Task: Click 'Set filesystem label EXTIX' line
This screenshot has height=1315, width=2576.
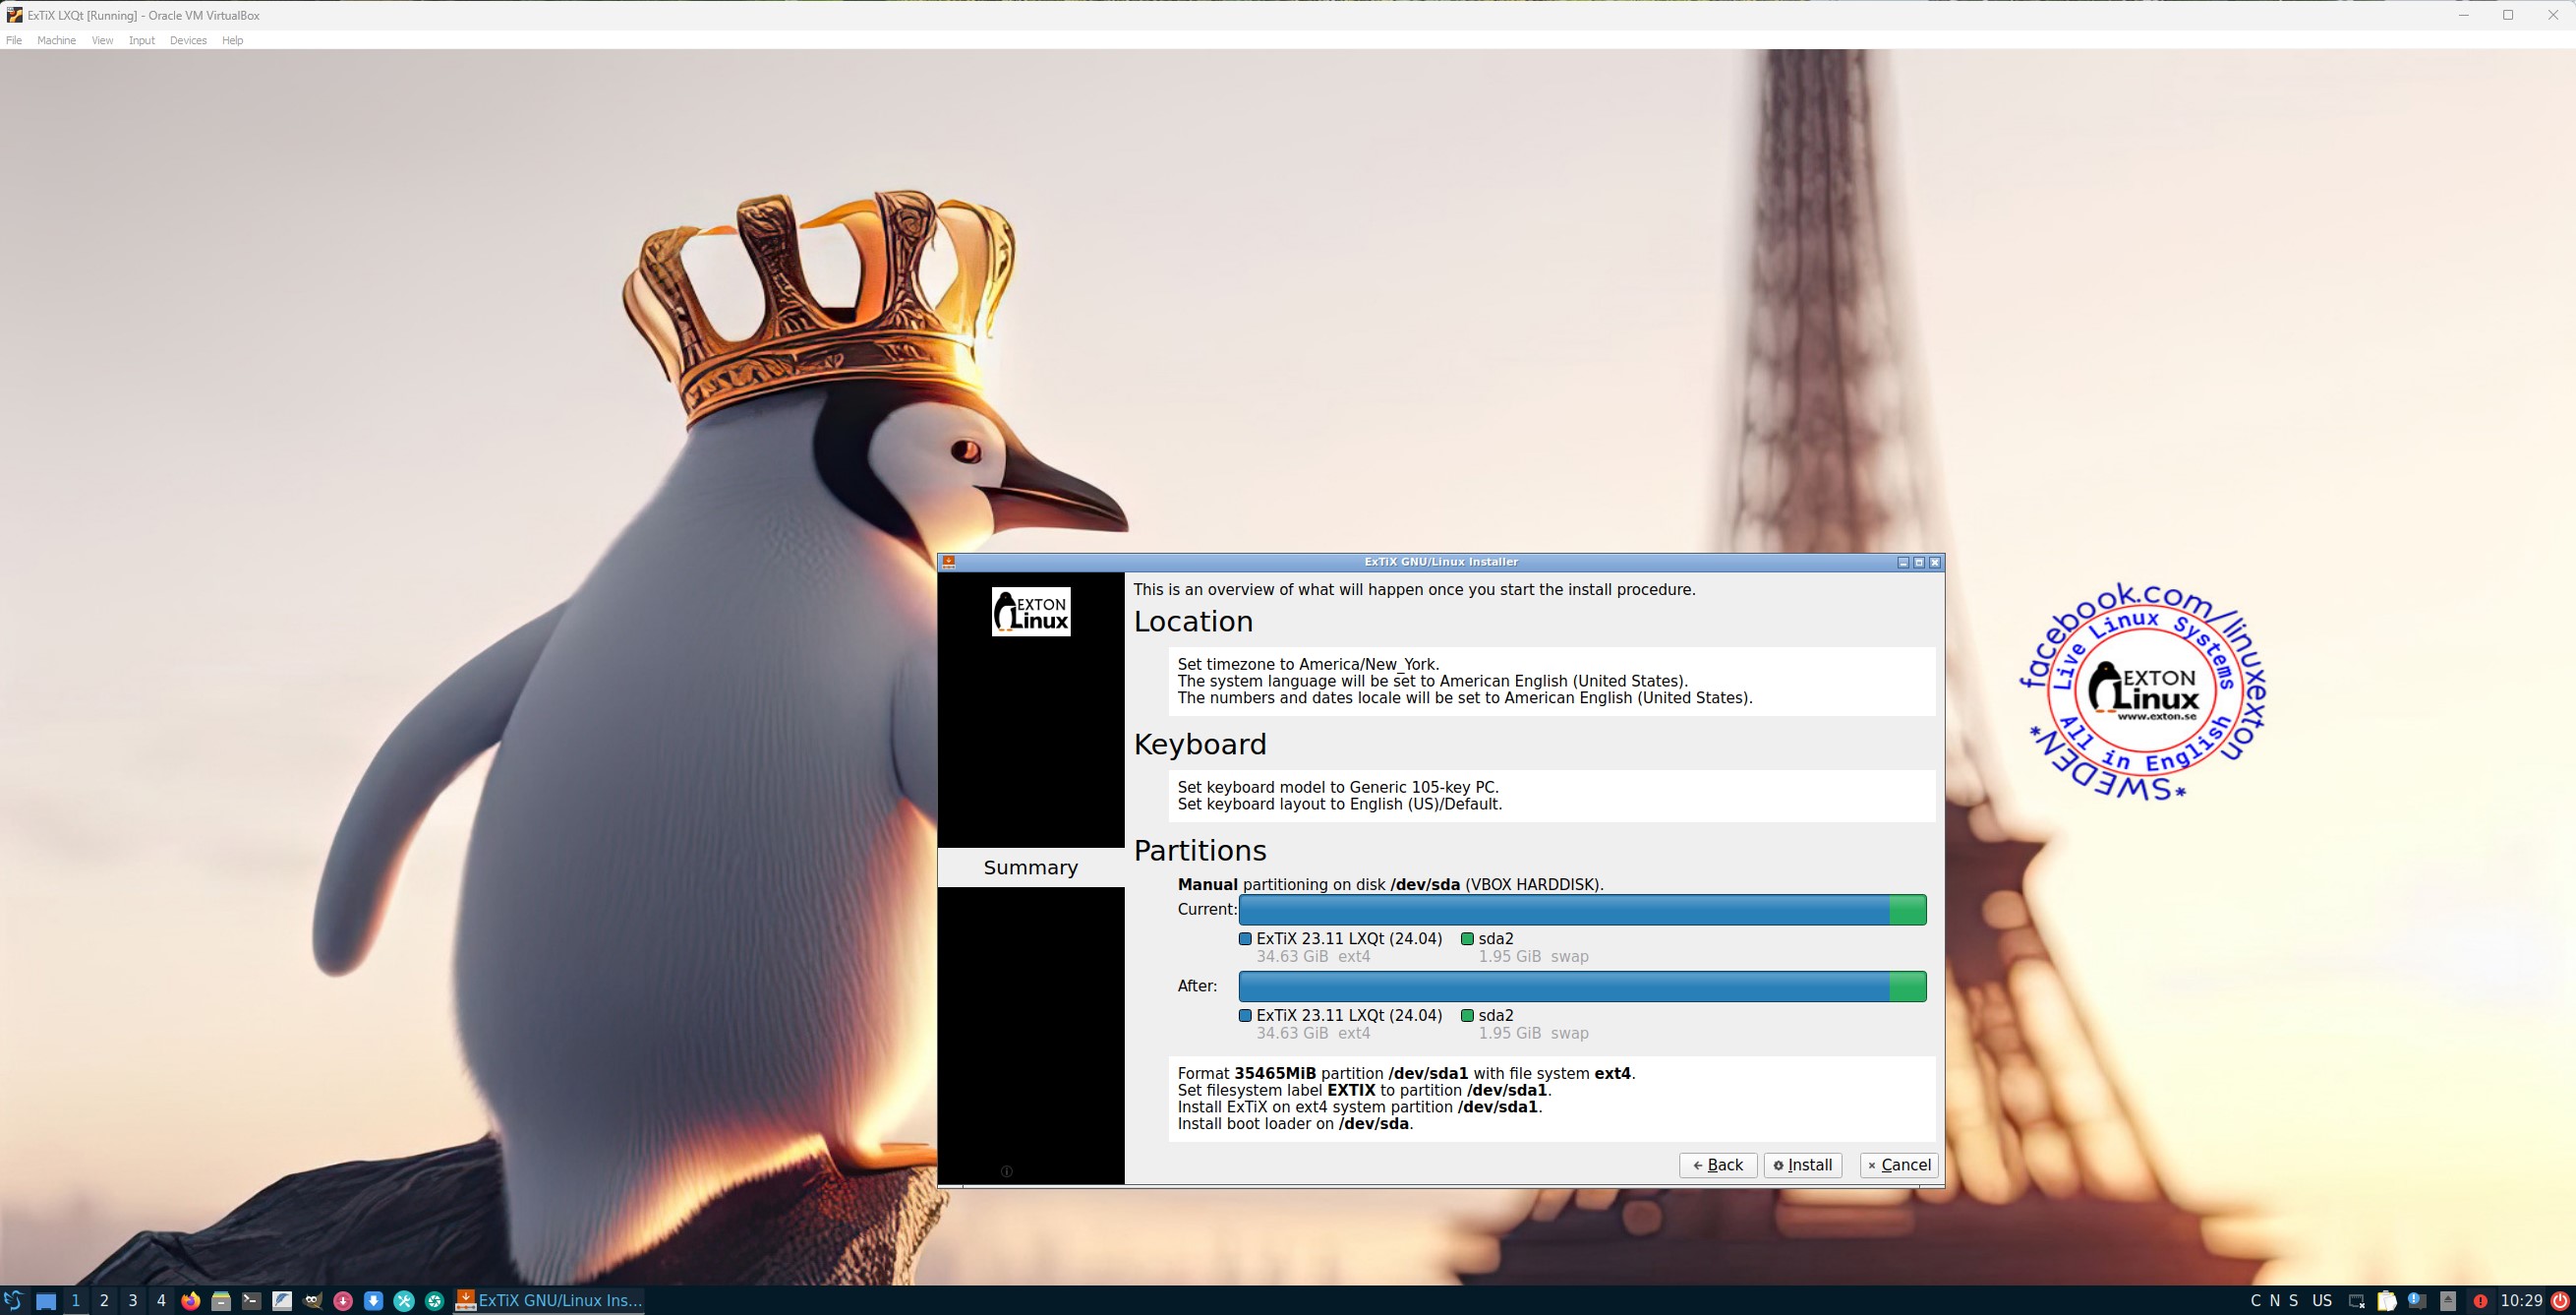Action: pyautogui.click(x=1364, y=1091)
